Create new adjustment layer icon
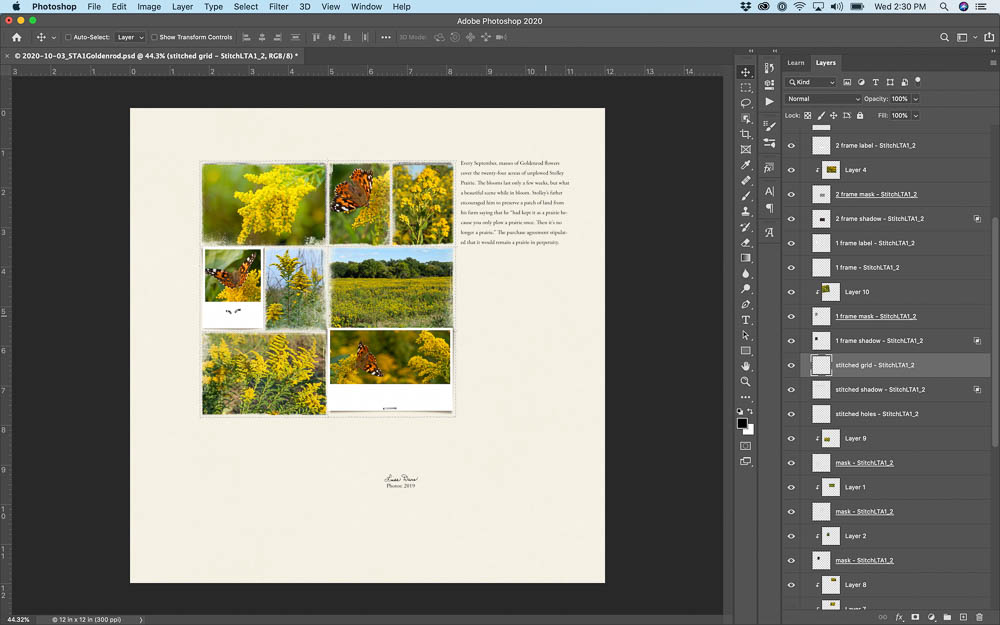1000x625 pixels. [931, 617]
